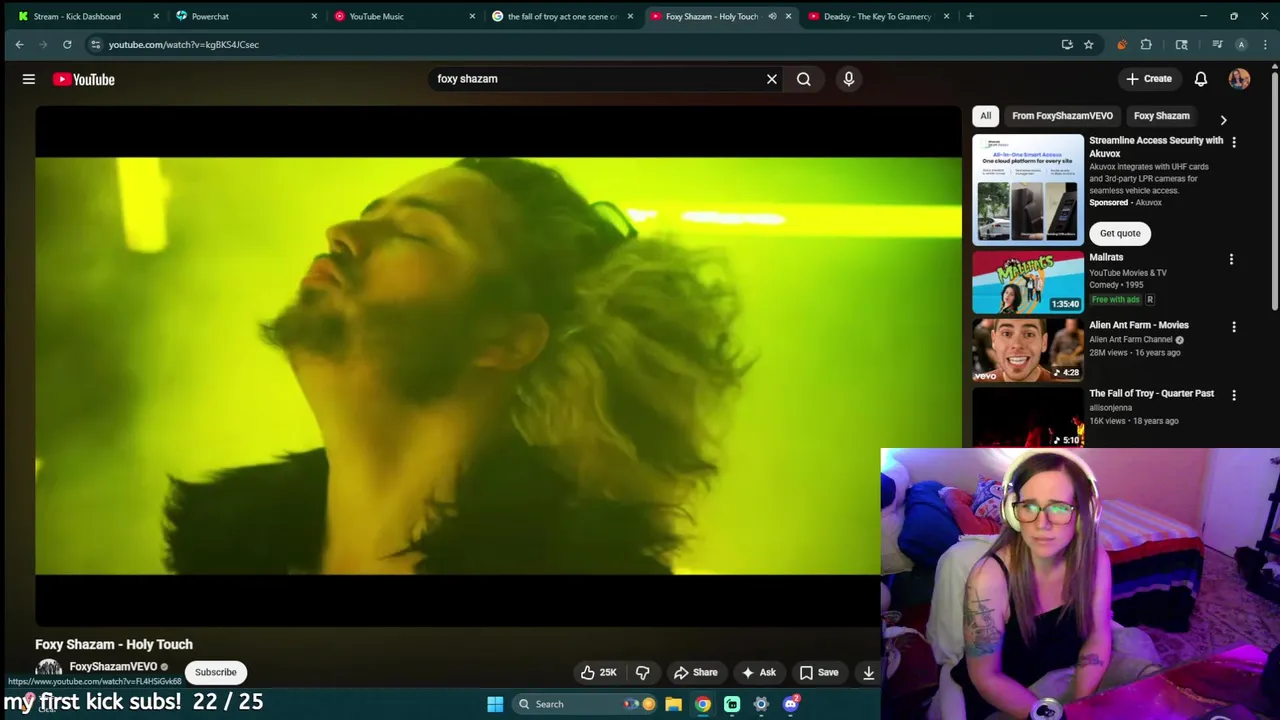This screenshot has width=1280, height=720.
Task: Save the video to a playlist
Action: coord(818,672)
